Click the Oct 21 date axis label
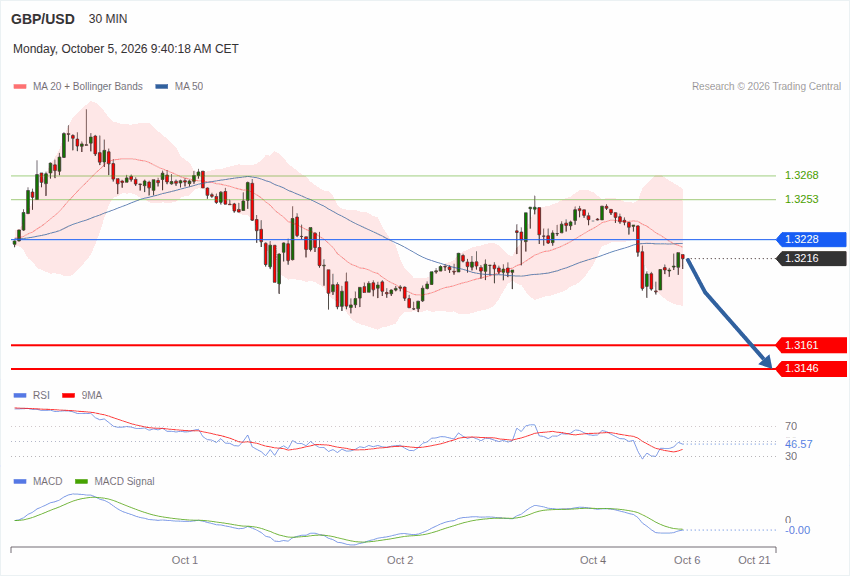The image size is (850, 576). [754, 560]
